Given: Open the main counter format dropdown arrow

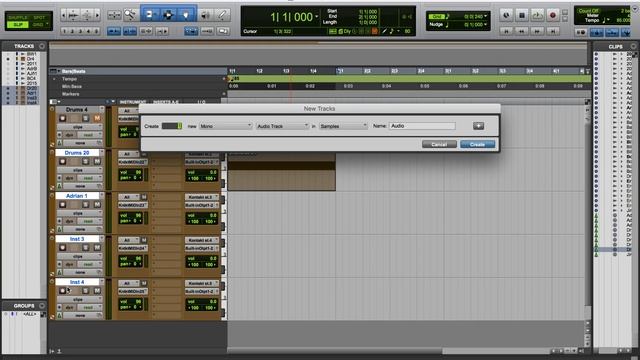Looking at the screenshot, I should point(317,17).
